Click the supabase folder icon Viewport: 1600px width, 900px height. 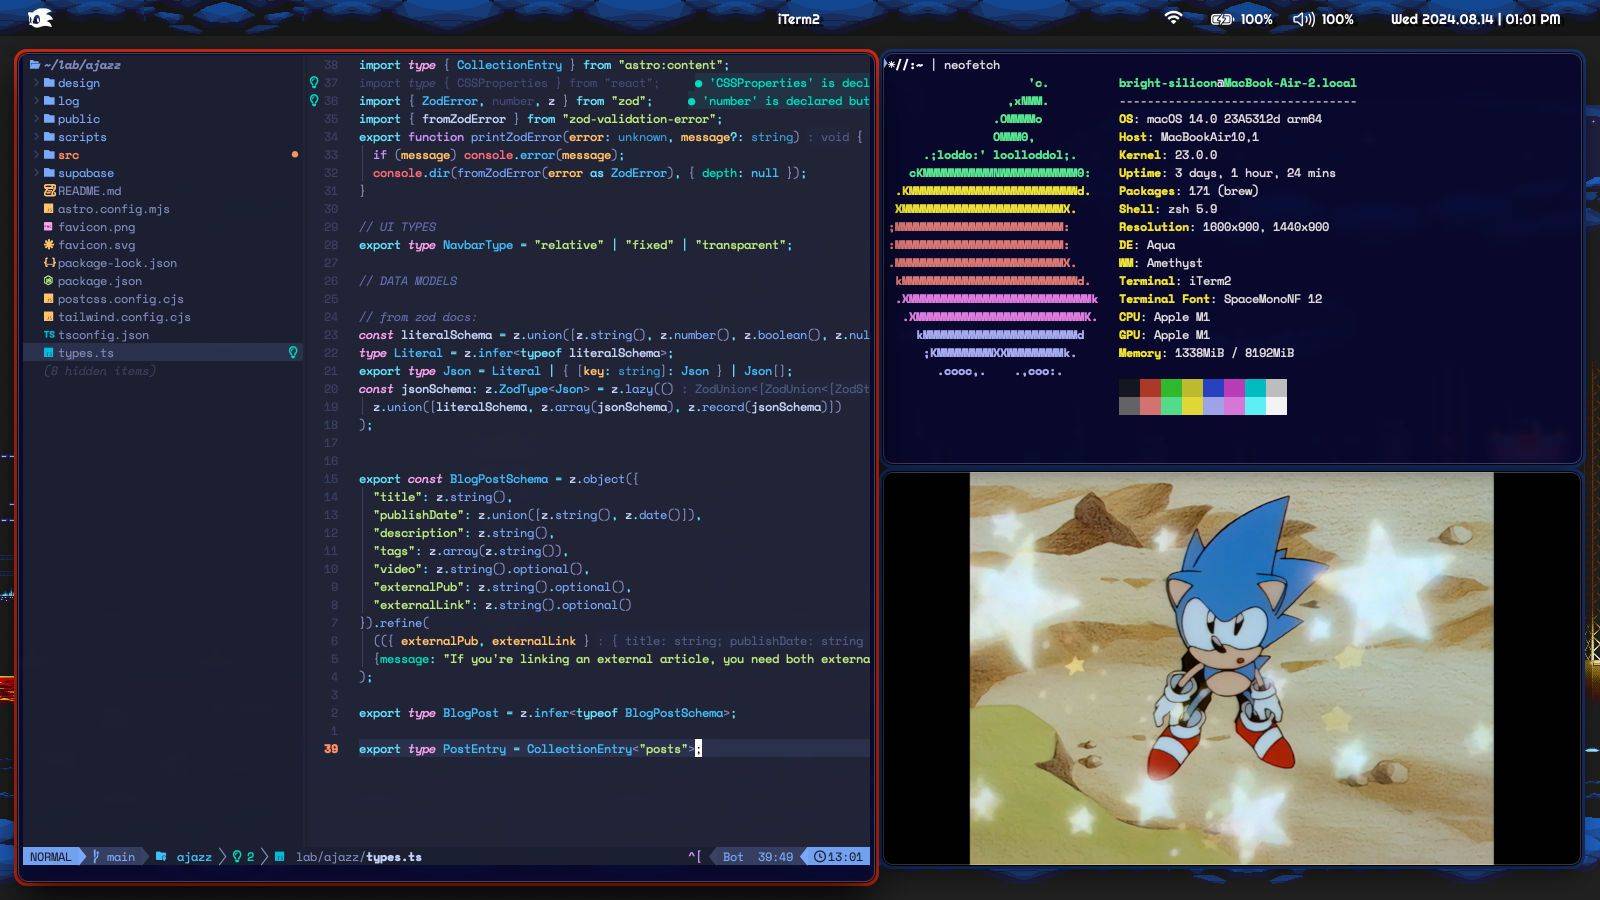point(49,173)
